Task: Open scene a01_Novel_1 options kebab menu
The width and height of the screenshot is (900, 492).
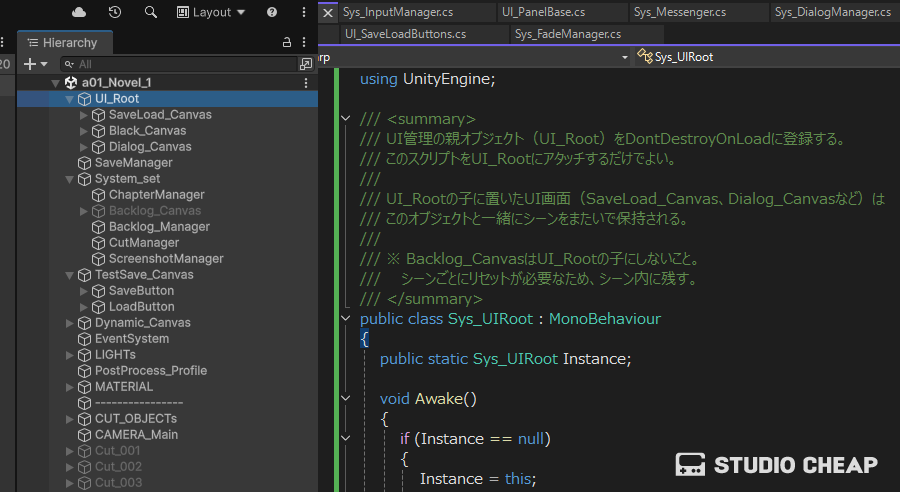Action: pyautogui.click(x=306, y=83)
